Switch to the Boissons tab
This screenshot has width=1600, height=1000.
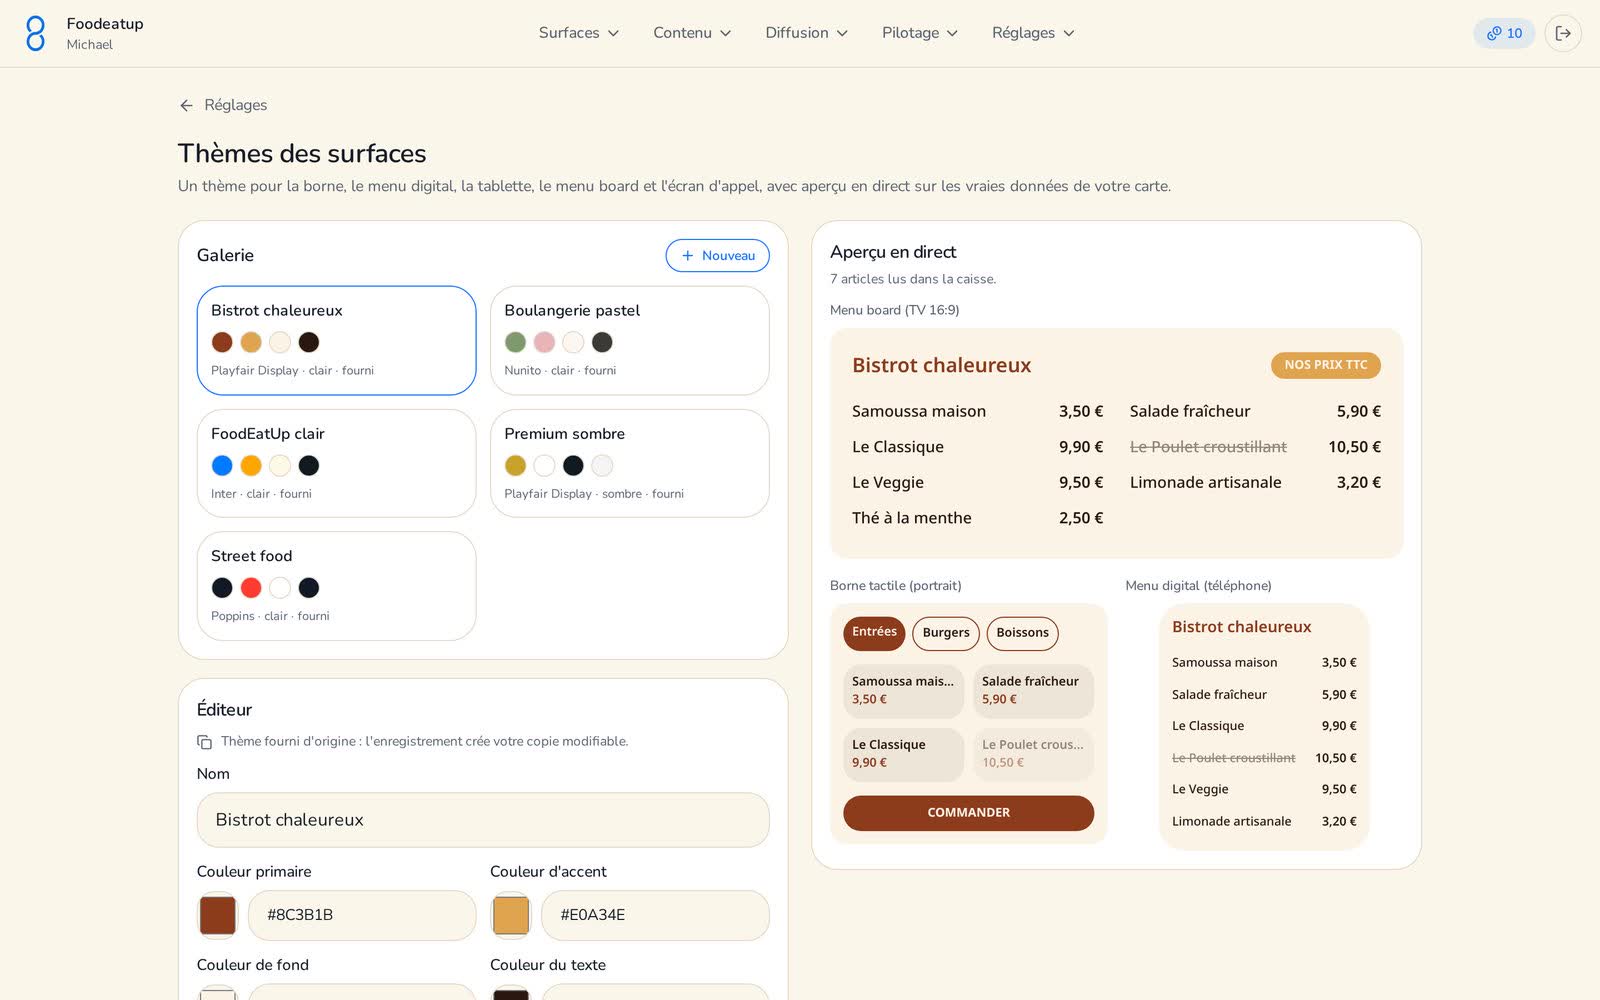(x=1022, y=633)
